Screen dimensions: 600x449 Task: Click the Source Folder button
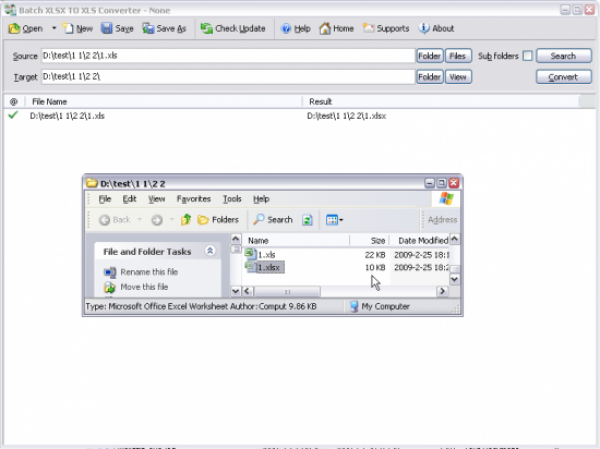click(x=429, y=56)
